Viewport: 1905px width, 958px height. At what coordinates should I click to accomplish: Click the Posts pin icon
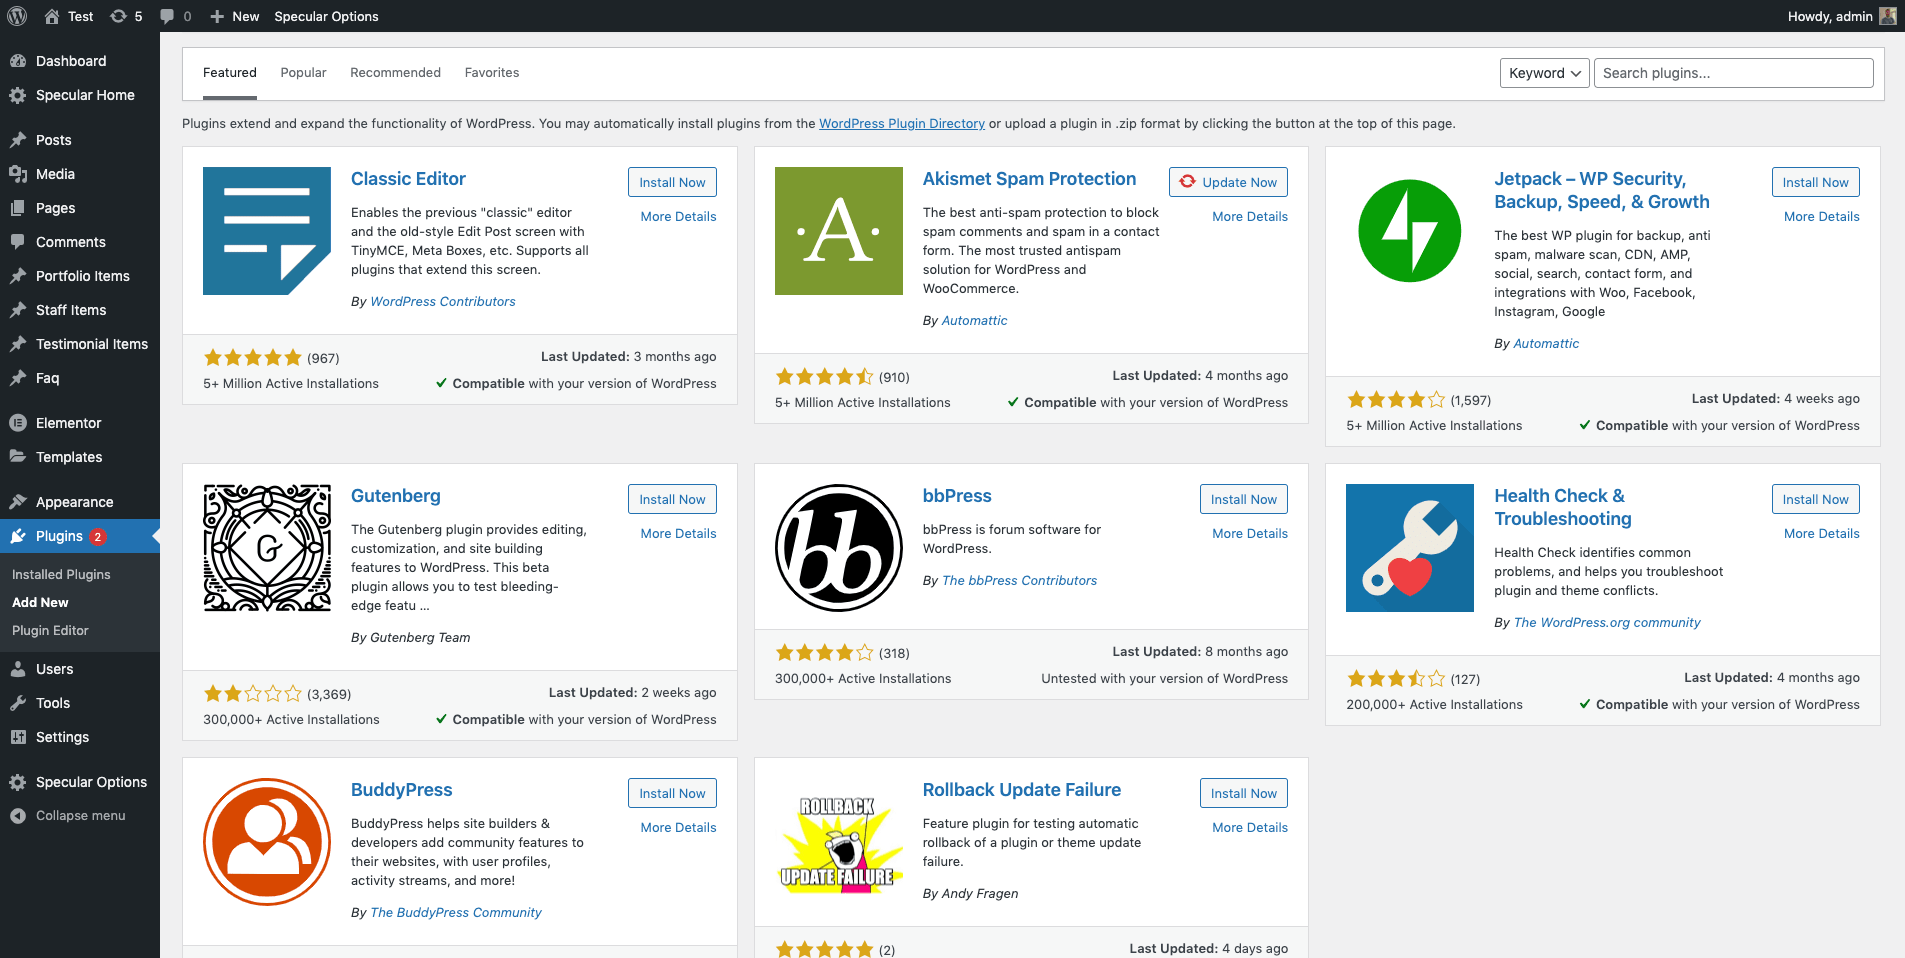[x=18, y=140]
